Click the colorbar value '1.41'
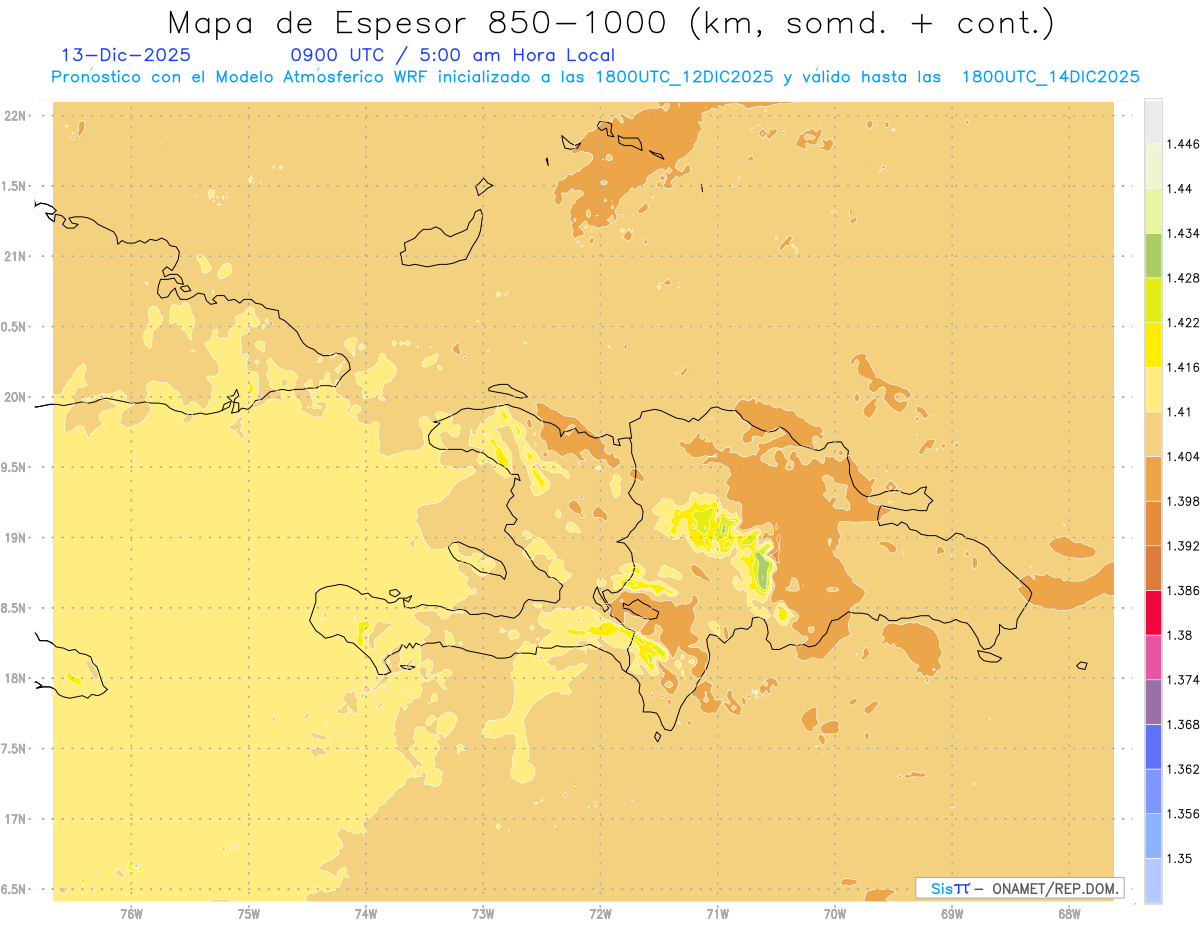1200x927 pixels. 1180,412
